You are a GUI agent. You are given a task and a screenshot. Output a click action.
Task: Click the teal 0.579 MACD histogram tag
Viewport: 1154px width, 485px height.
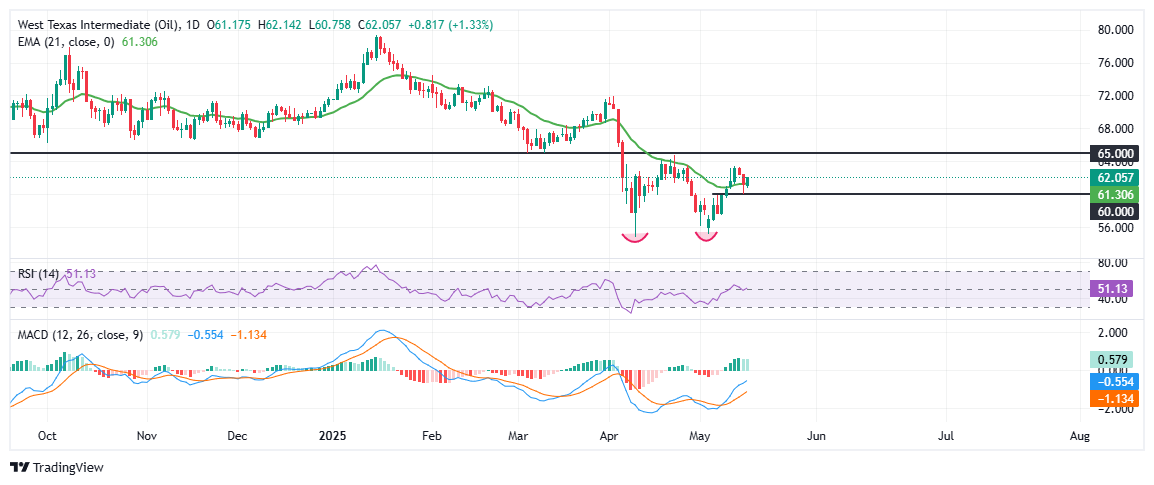coord(1116,359)
